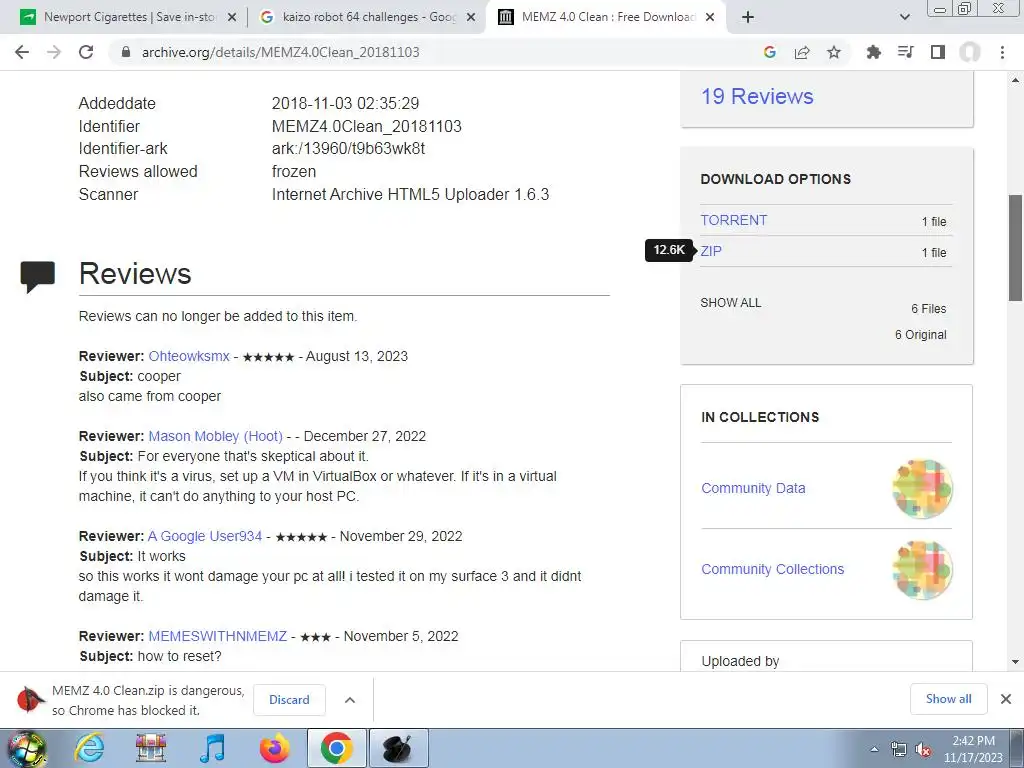1024x768 pixels.
Task: Open Chrome three-dot menu
Action: click(x=1002, y=52)
